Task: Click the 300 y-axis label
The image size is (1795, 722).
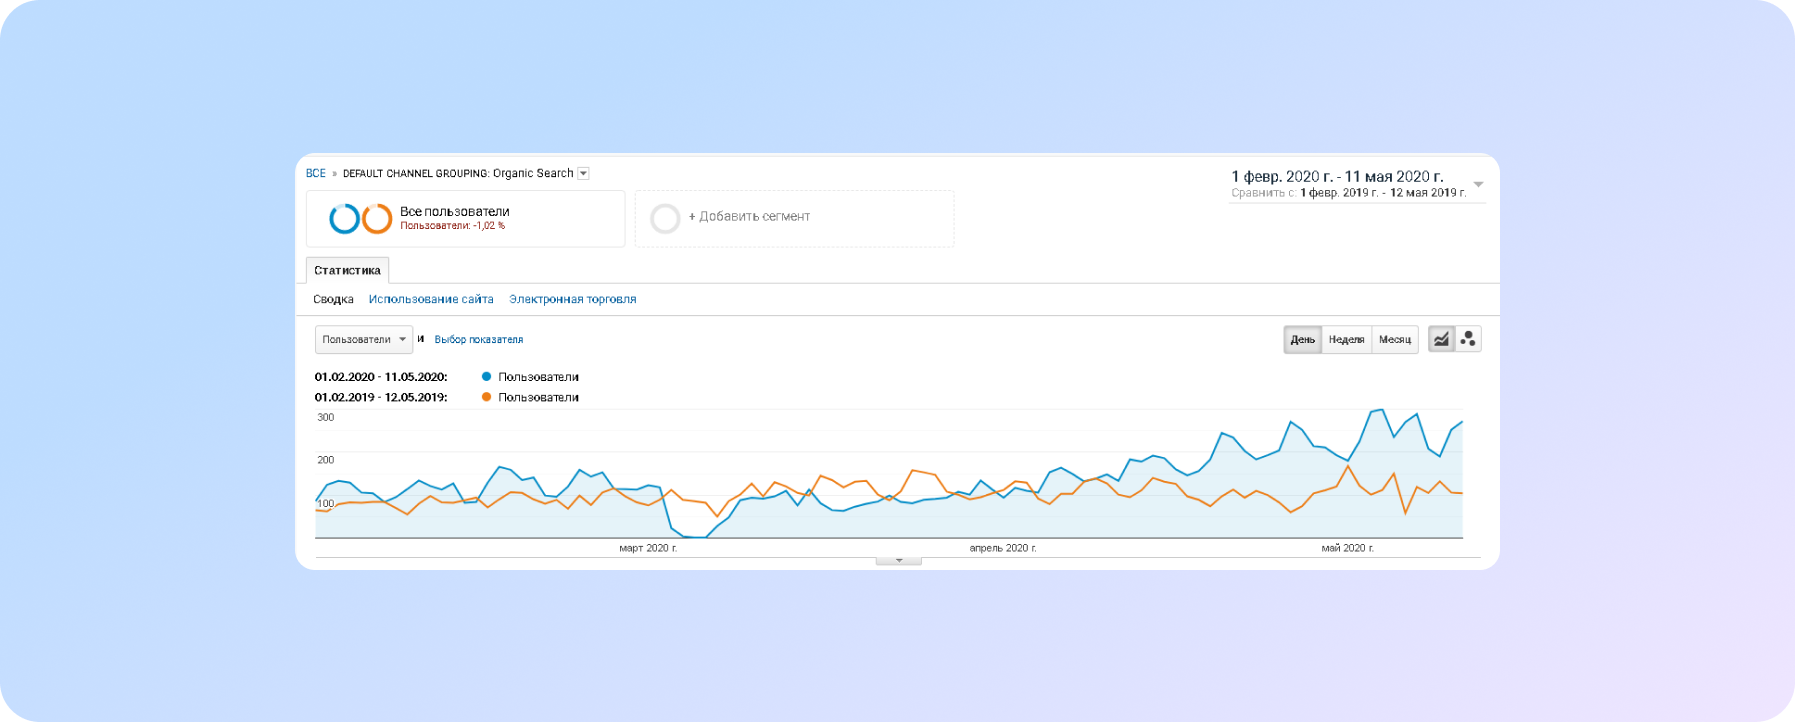Action: (x=326, y=417)
